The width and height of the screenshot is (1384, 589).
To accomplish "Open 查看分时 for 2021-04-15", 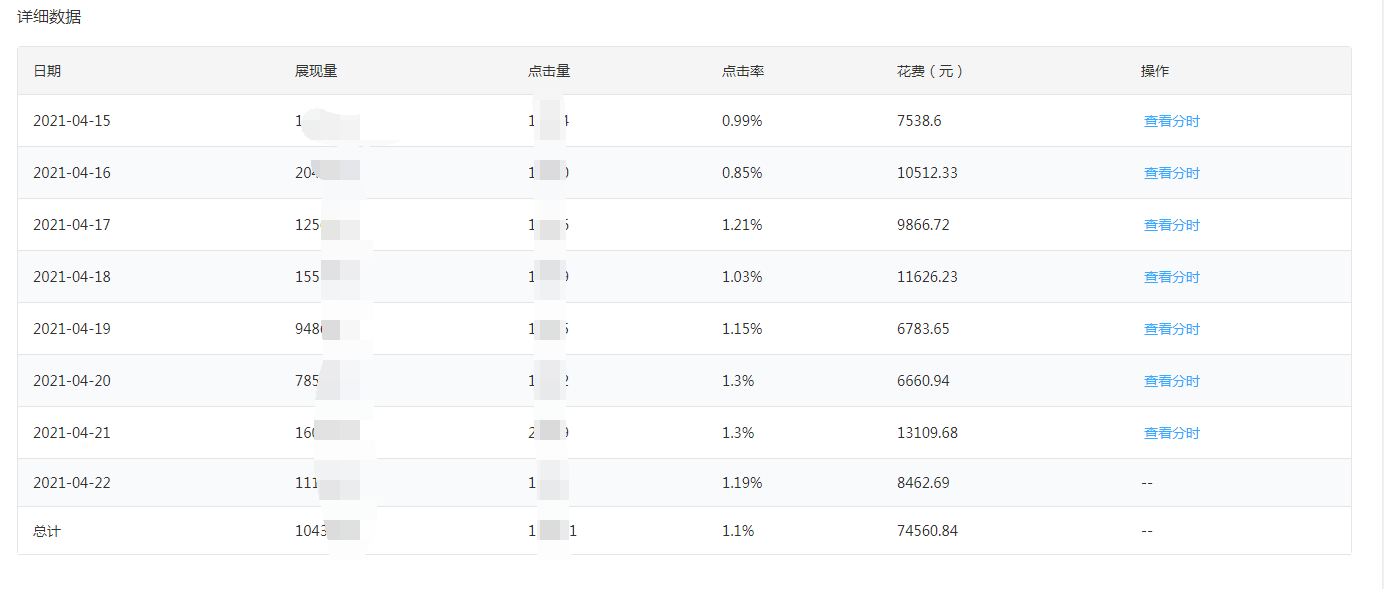I will point(1171,121).
